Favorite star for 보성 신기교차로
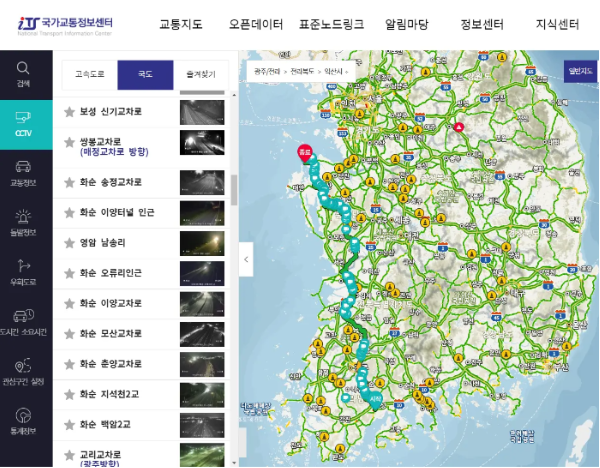 (x=69, y=112)
